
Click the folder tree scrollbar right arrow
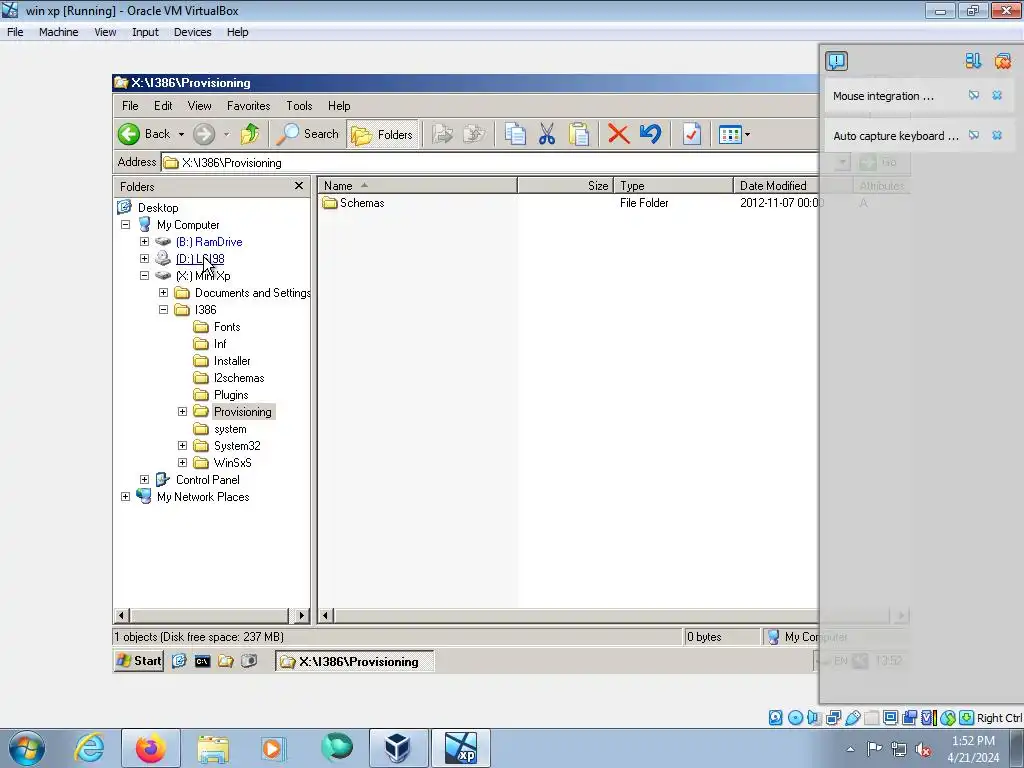click(301, 615)
